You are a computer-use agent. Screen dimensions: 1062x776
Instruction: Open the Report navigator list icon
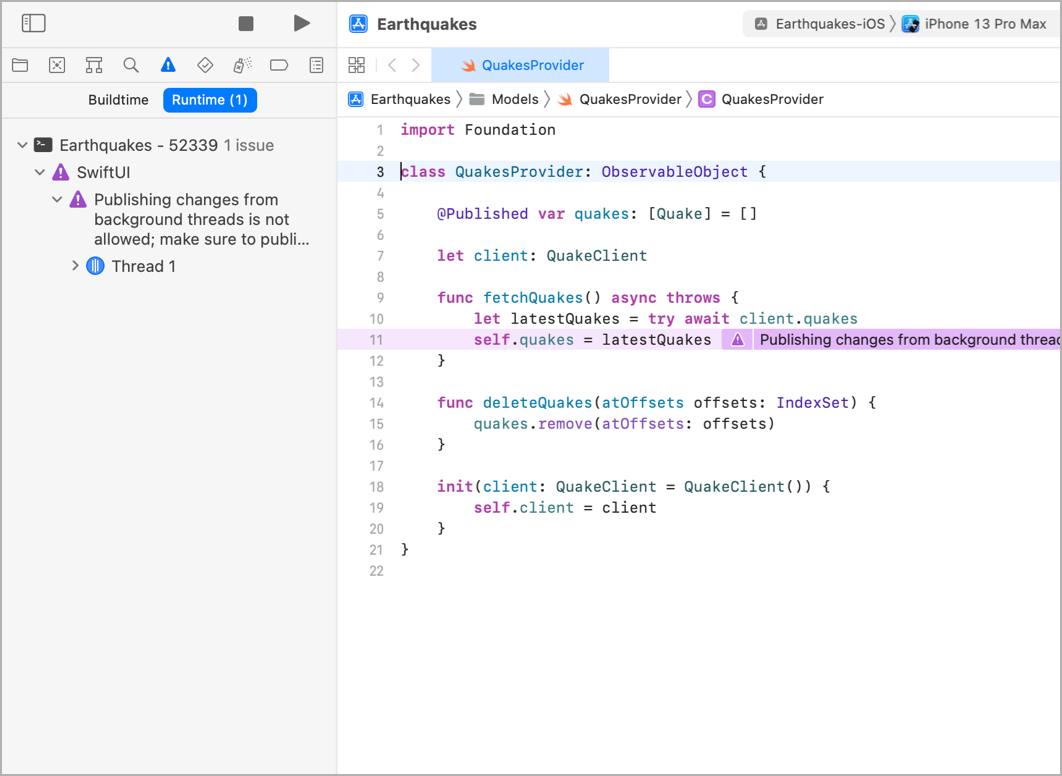pyautogui.click(x=314, y=64)
